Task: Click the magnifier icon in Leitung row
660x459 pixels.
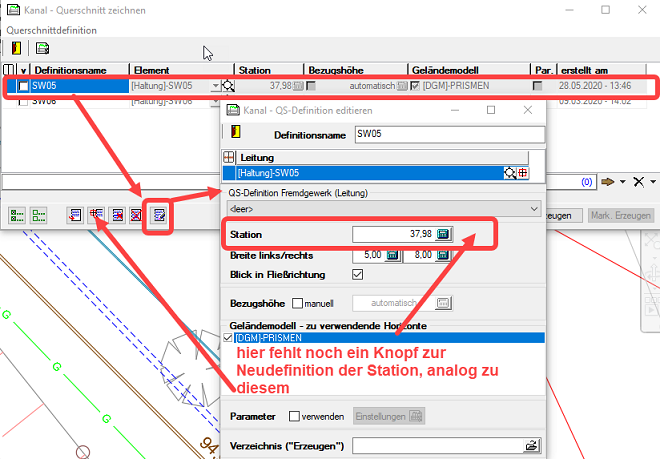Action: pos(511,173)
